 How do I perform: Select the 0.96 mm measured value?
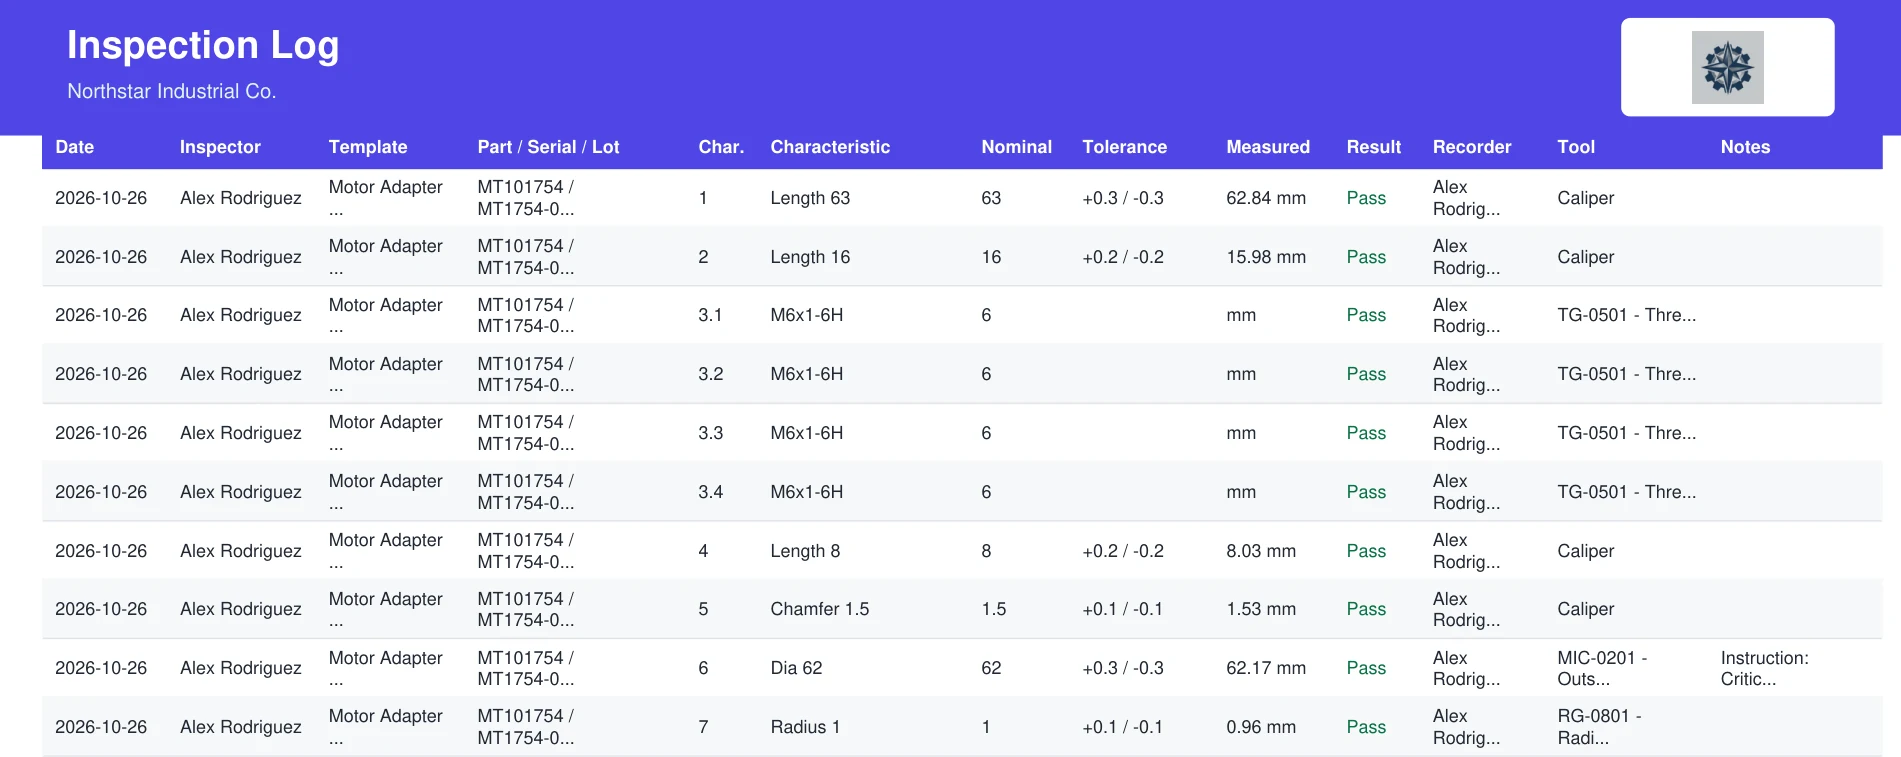pos(1261,727)
